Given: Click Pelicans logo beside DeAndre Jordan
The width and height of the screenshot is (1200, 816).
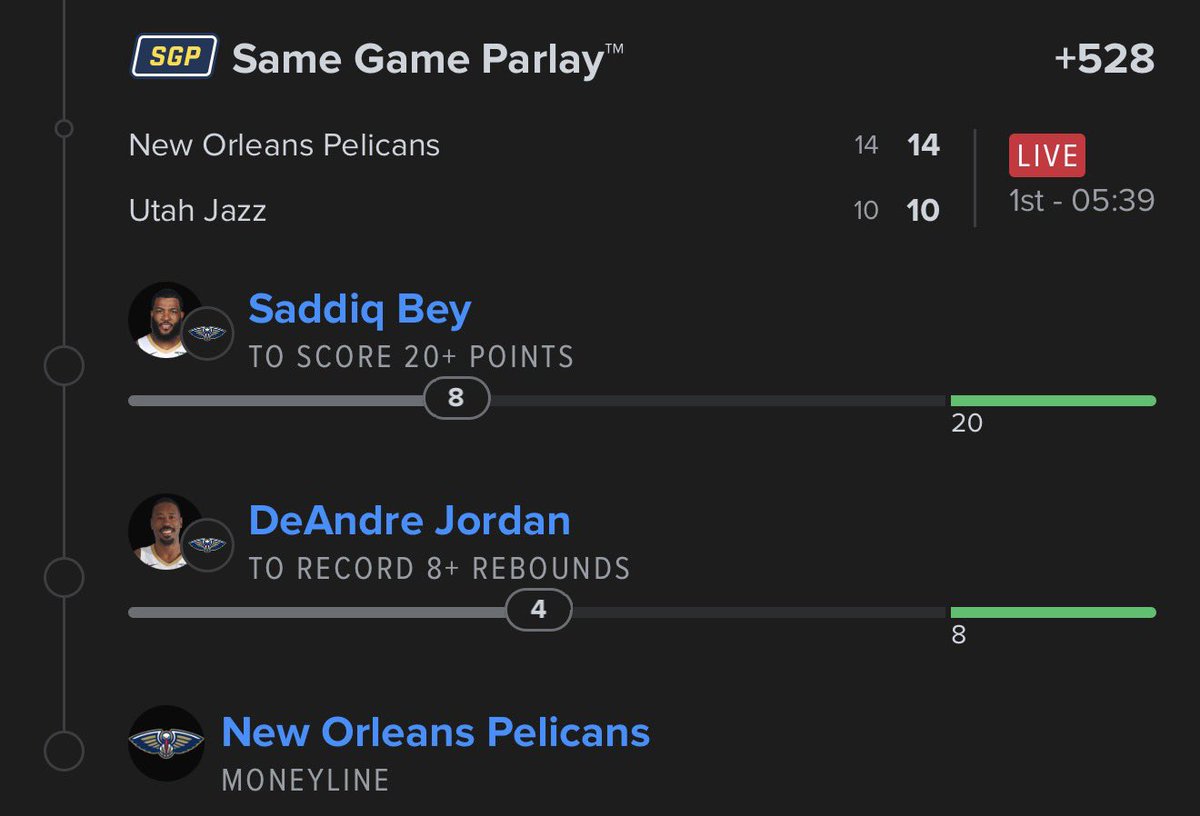Looking at the screenshot, I should click(x=207, y=545).
